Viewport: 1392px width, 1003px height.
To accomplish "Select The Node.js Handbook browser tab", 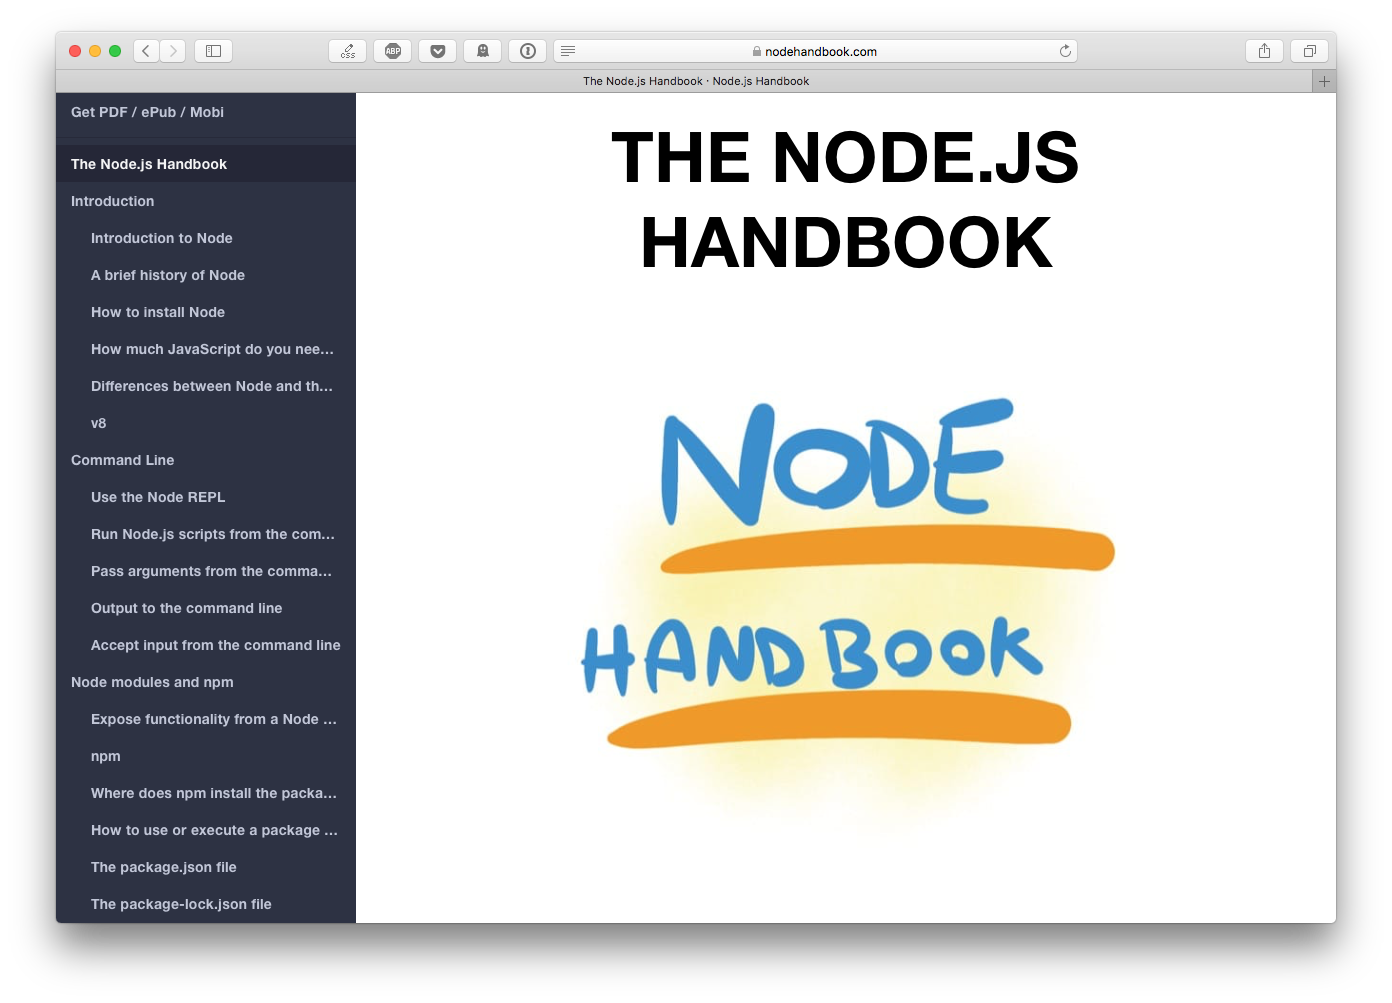I will pos(696,81).
